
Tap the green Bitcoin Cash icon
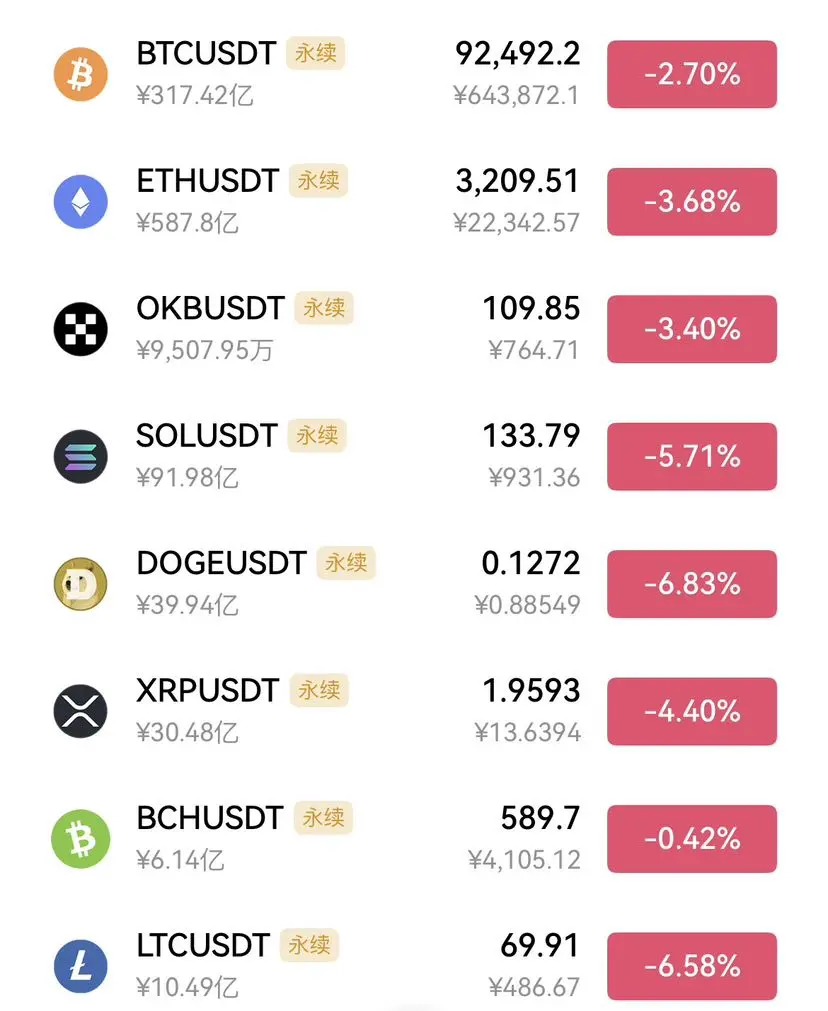coord(81,839)
